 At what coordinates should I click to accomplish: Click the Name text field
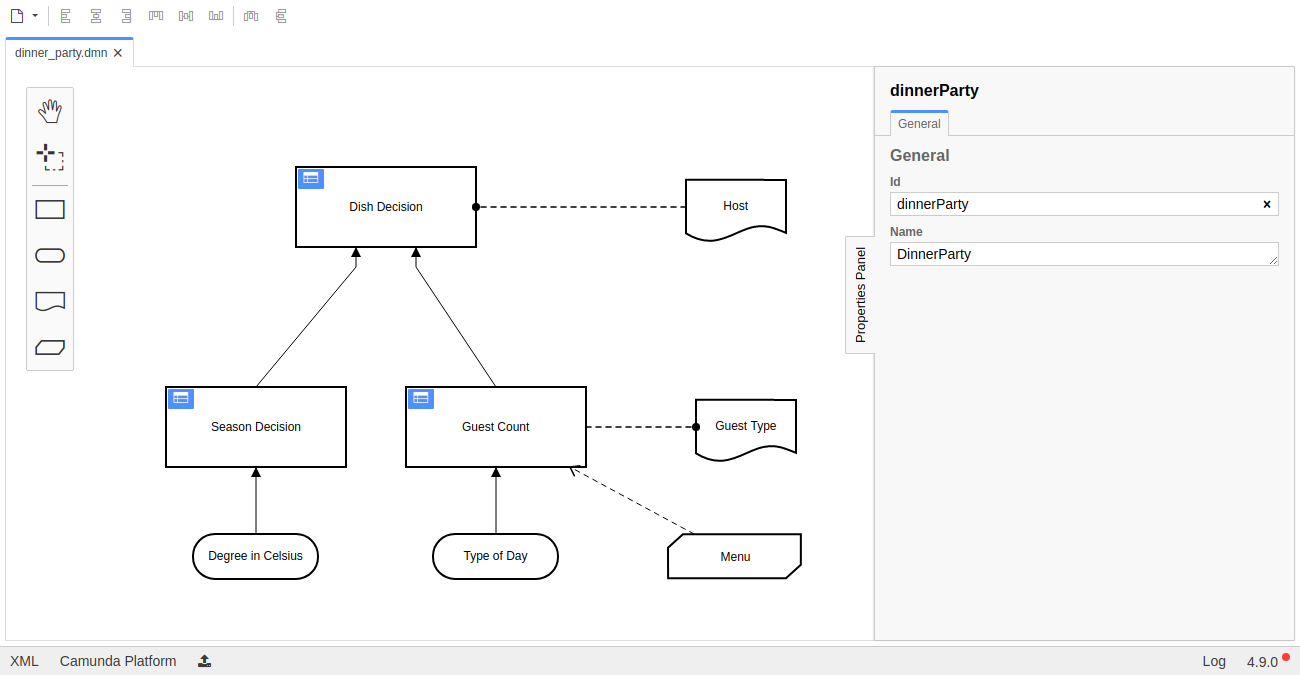[x=1080, y=254]
